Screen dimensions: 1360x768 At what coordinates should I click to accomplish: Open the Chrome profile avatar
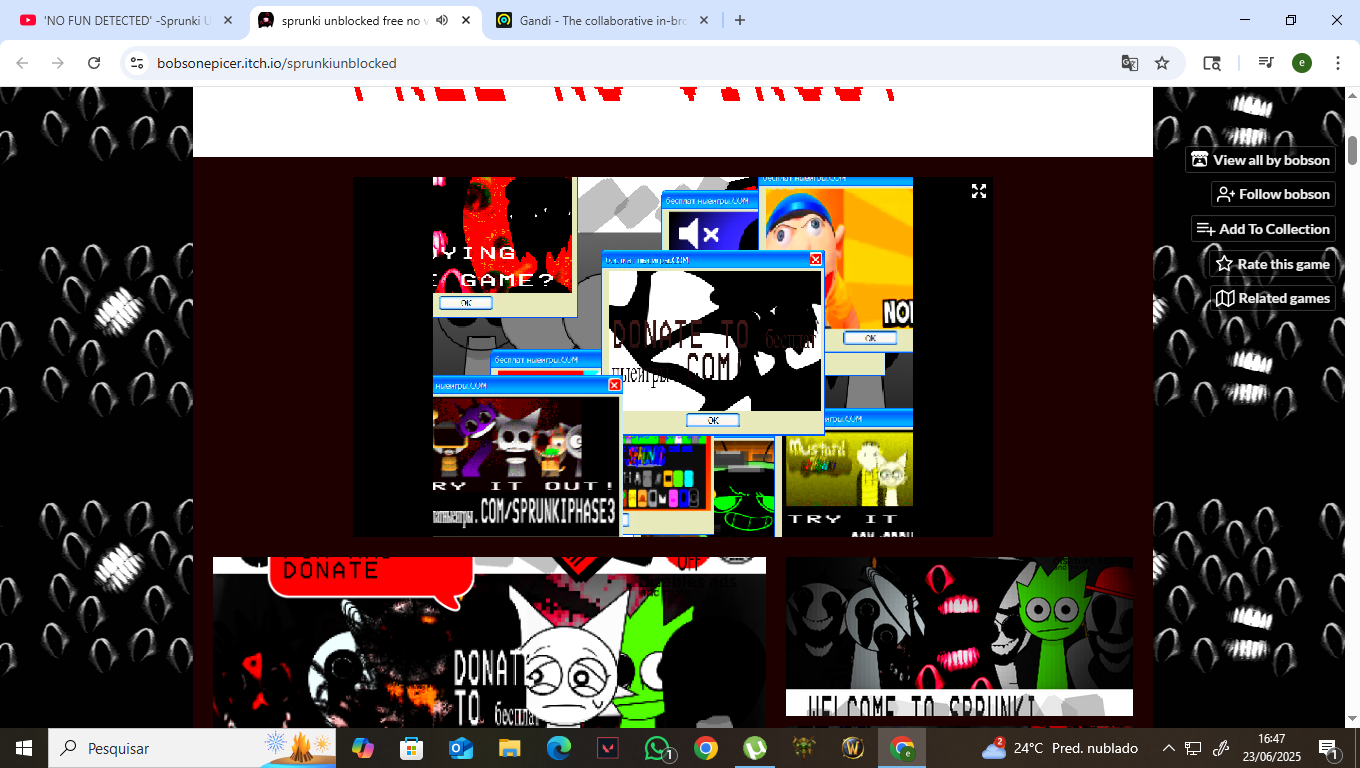[1302, 63]
